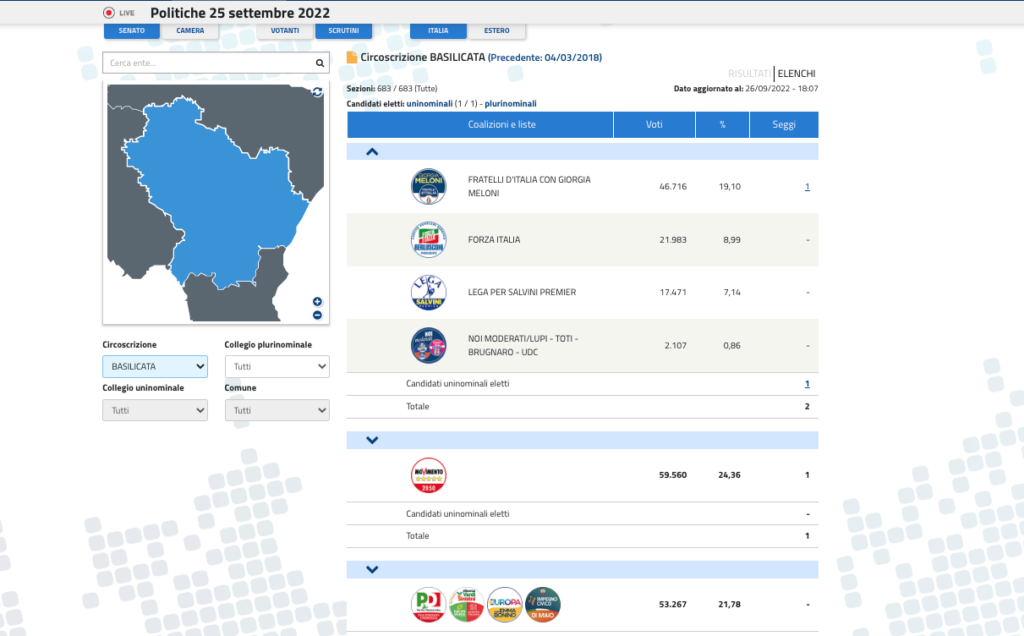Screen dimensions: 1024x636
Task: Expand the center-left coalition chevron
Action: (372, 569)
